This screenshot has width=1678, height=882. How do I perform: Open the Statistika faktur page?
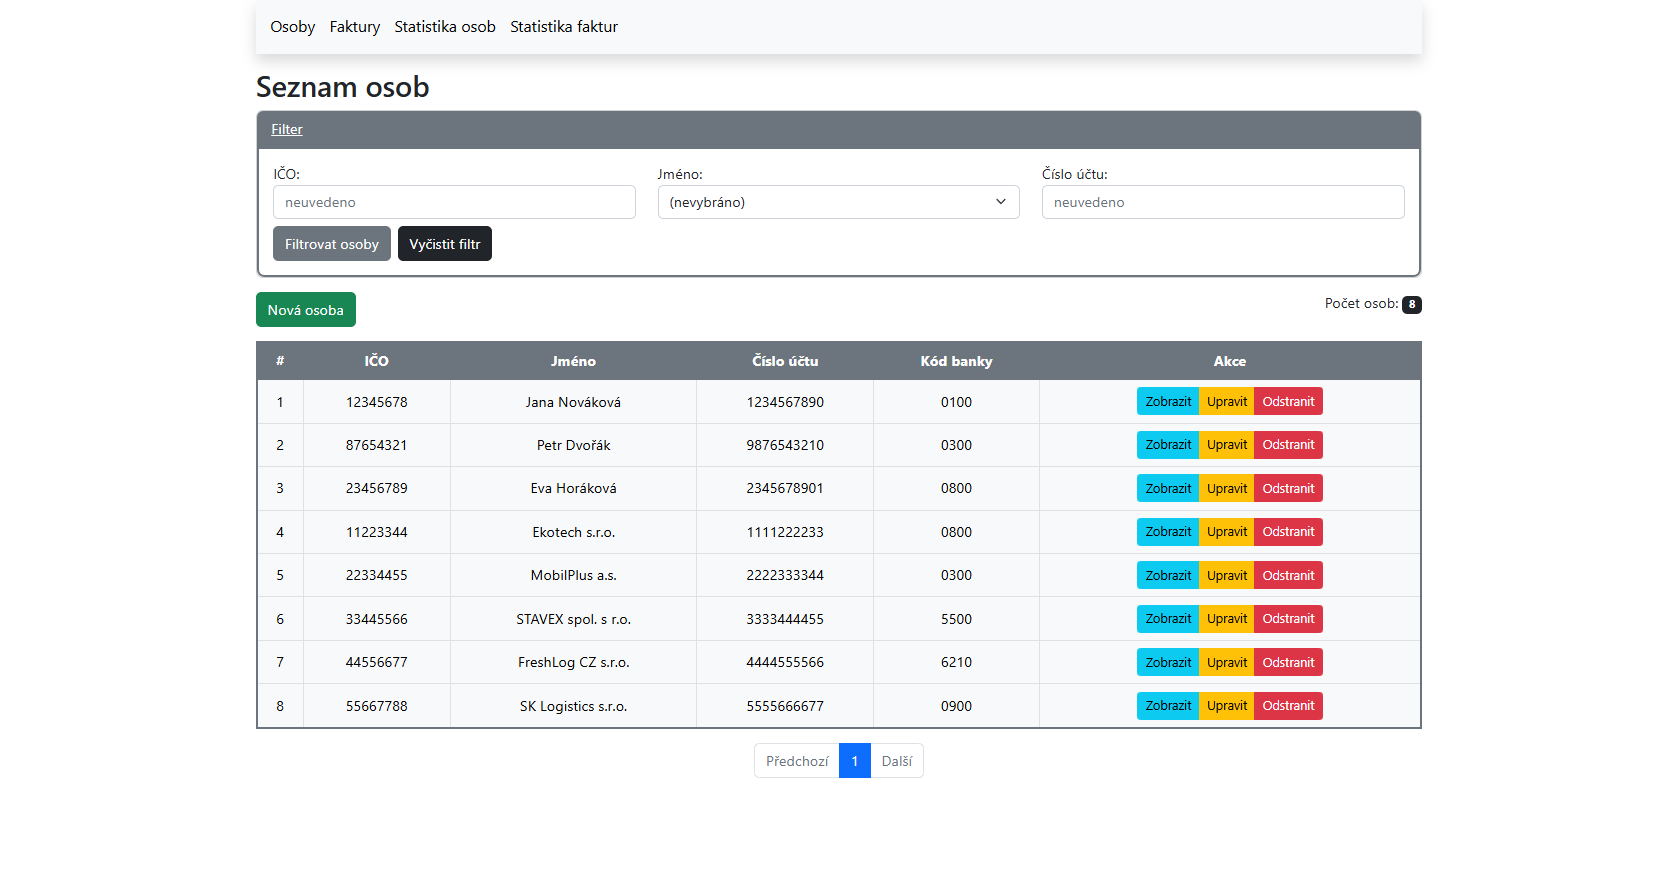point(563,27)
